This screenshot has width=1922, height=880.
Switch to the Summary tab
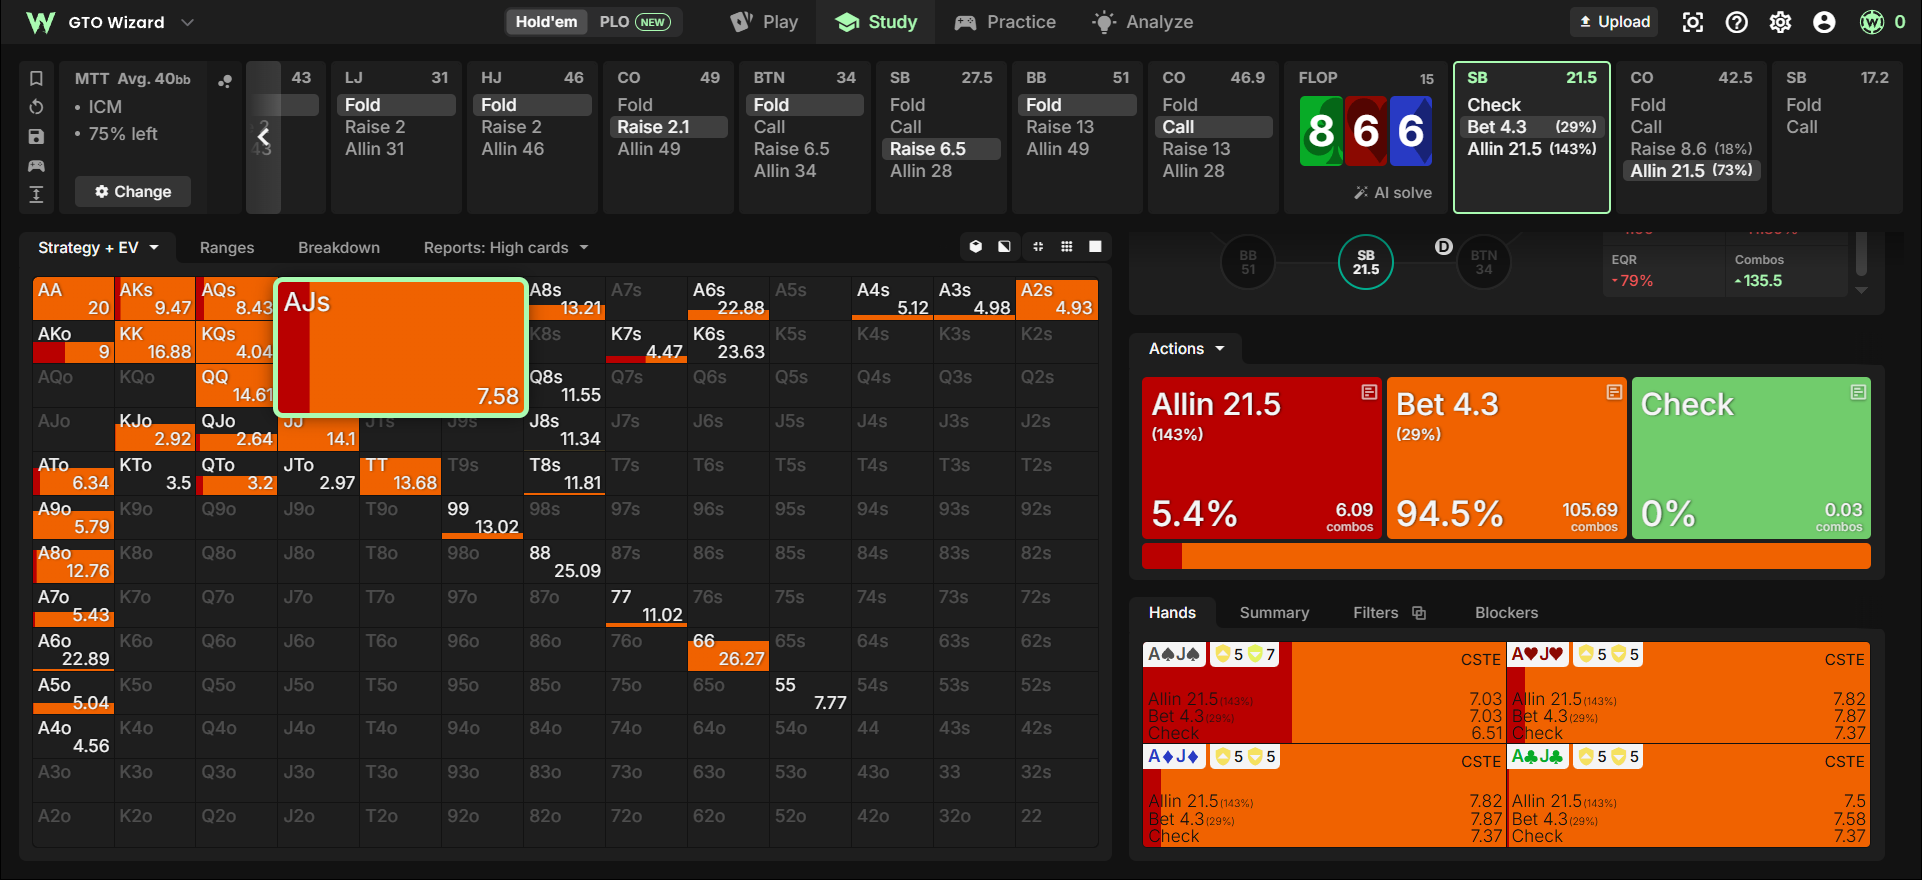click(x=1274, y=613)
